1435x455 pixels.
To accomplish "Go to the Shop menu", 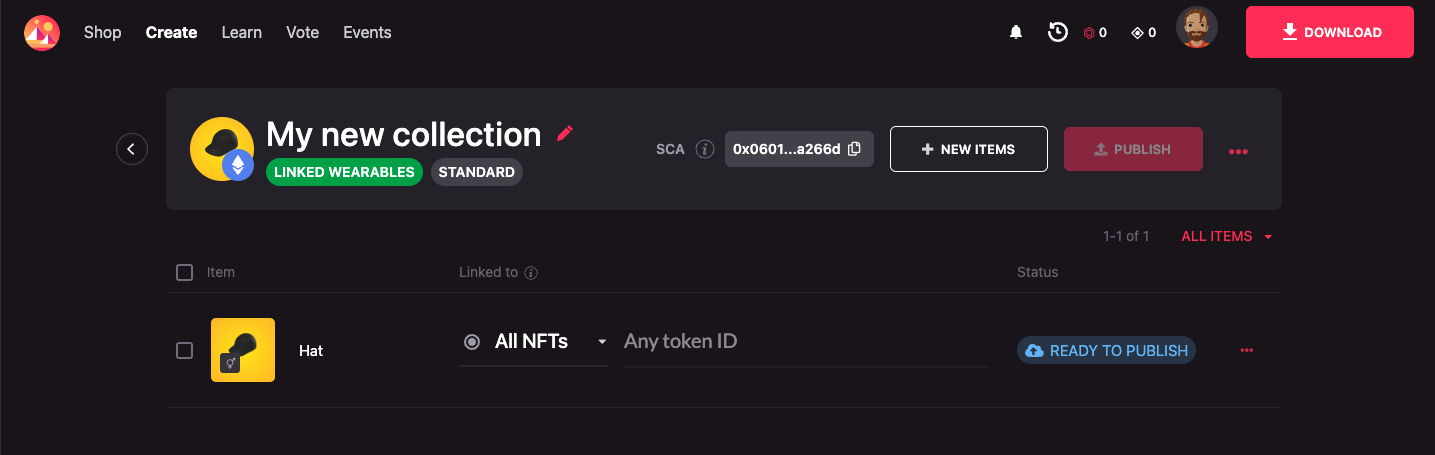I will pos(102,33).
